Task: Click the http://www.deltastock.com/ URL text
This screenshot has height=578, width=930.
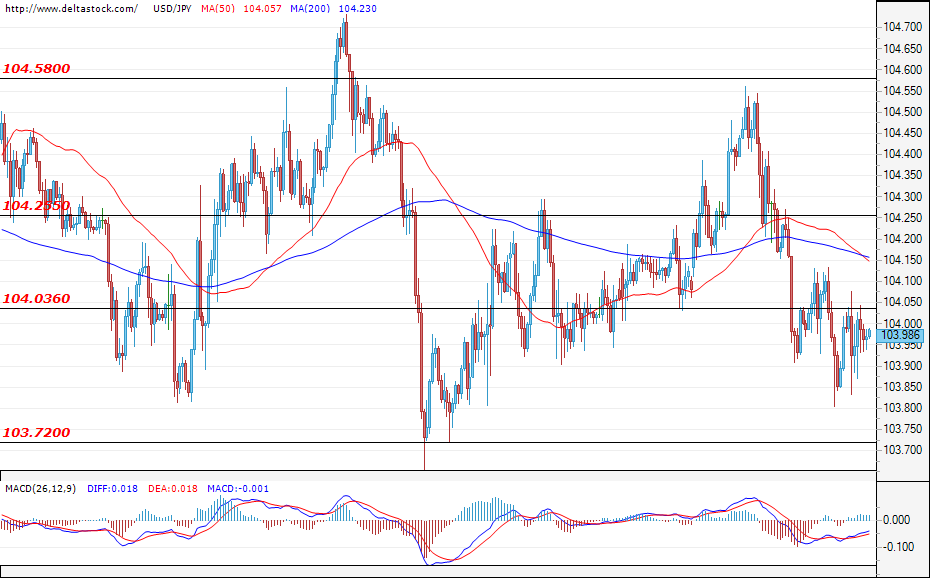Action: click(x=71, y=8)
